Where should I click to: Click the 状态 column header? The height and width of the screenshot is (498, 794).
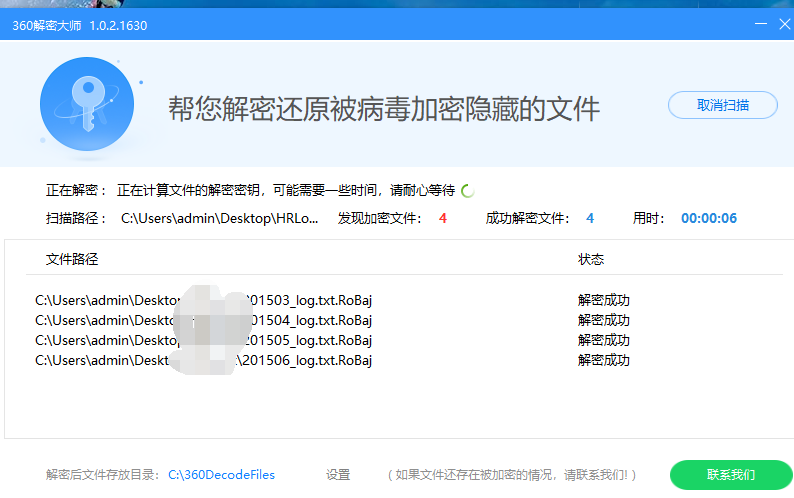click(x=591, y=259)
